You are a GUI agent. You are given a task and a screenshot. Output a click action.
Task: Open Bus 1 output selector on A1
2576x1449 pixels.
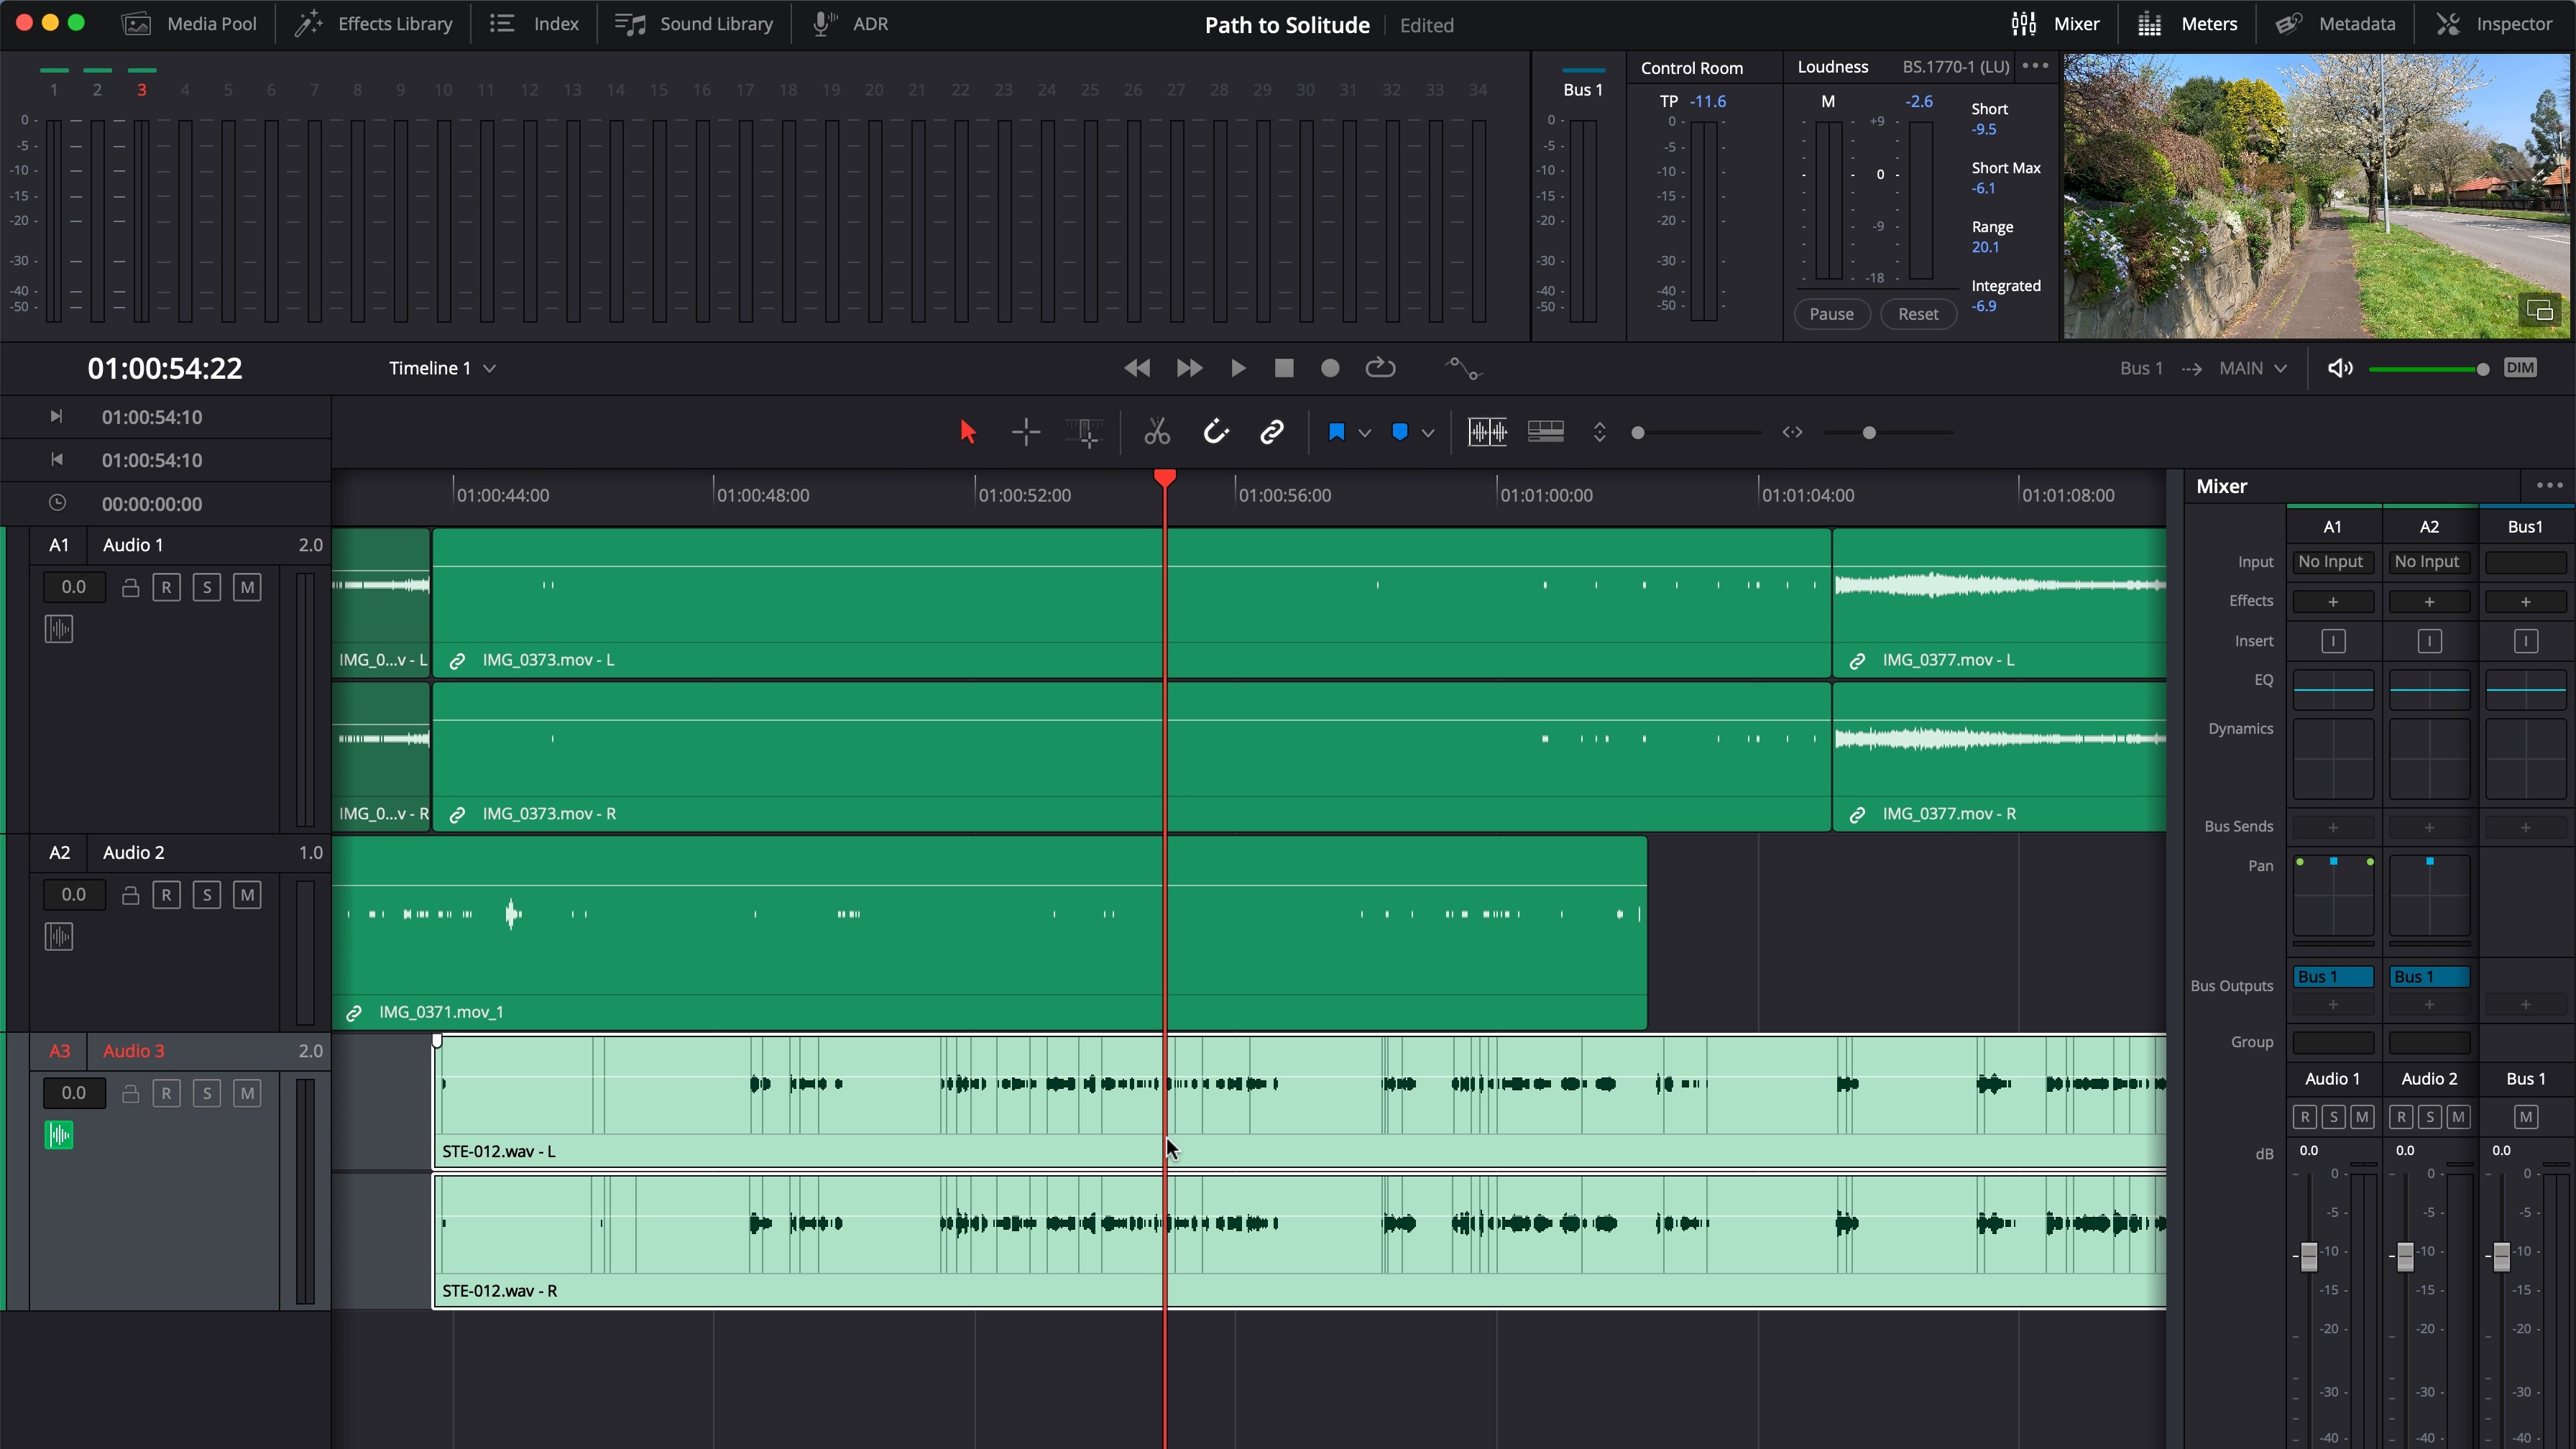tap(2332, 977)
